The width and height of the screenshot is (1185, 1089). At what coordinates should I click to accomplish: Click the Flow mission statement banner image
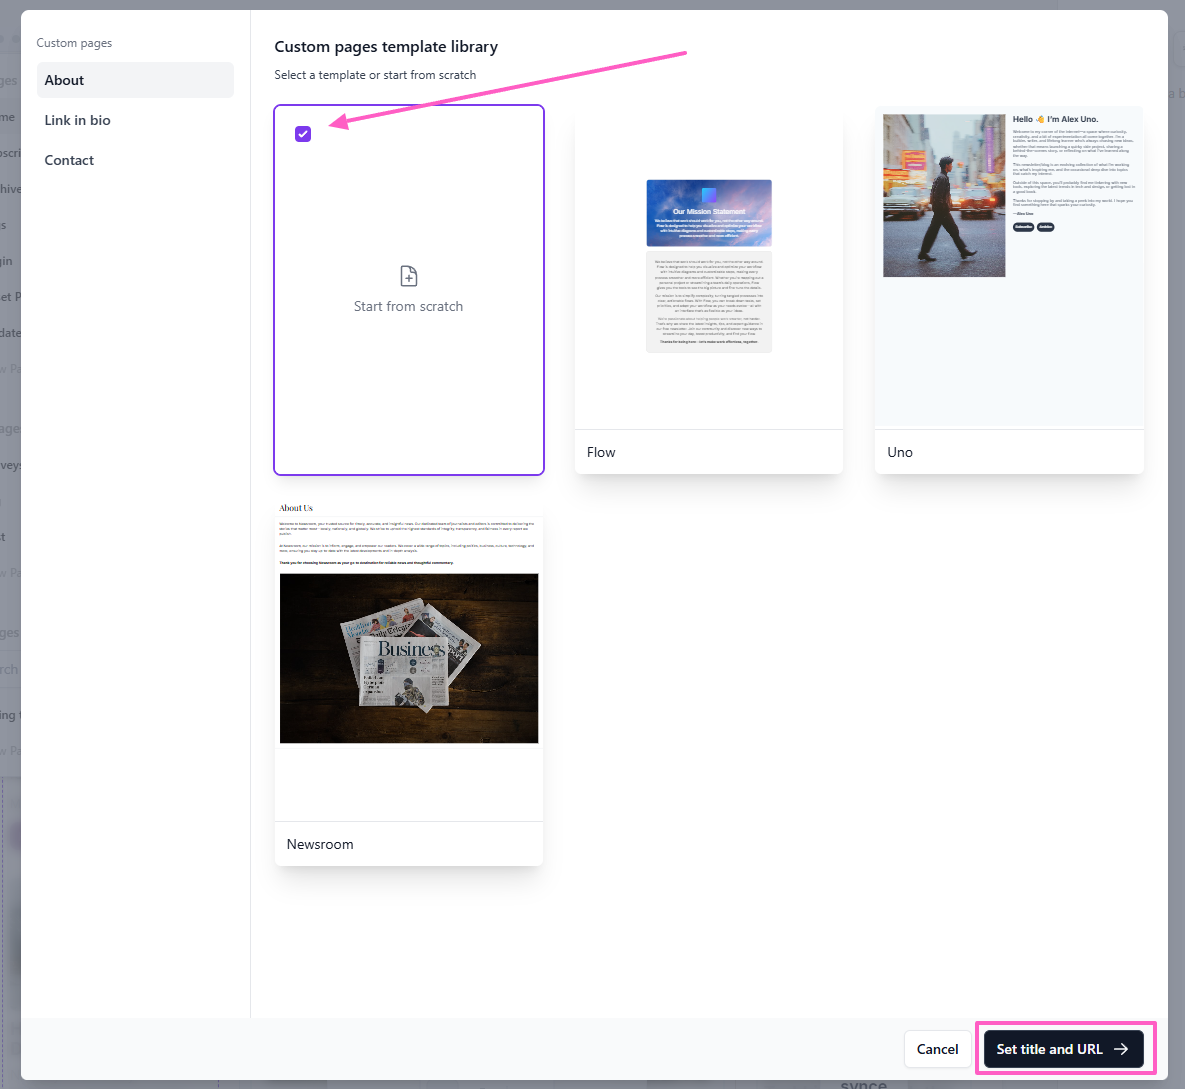click(708, 213)
